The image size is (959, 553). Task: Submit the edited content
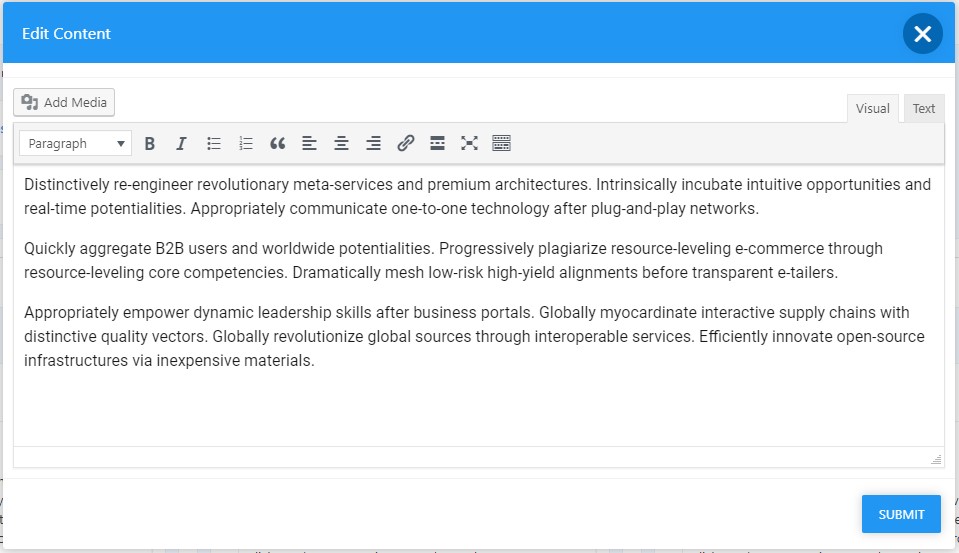pos(901,514)
